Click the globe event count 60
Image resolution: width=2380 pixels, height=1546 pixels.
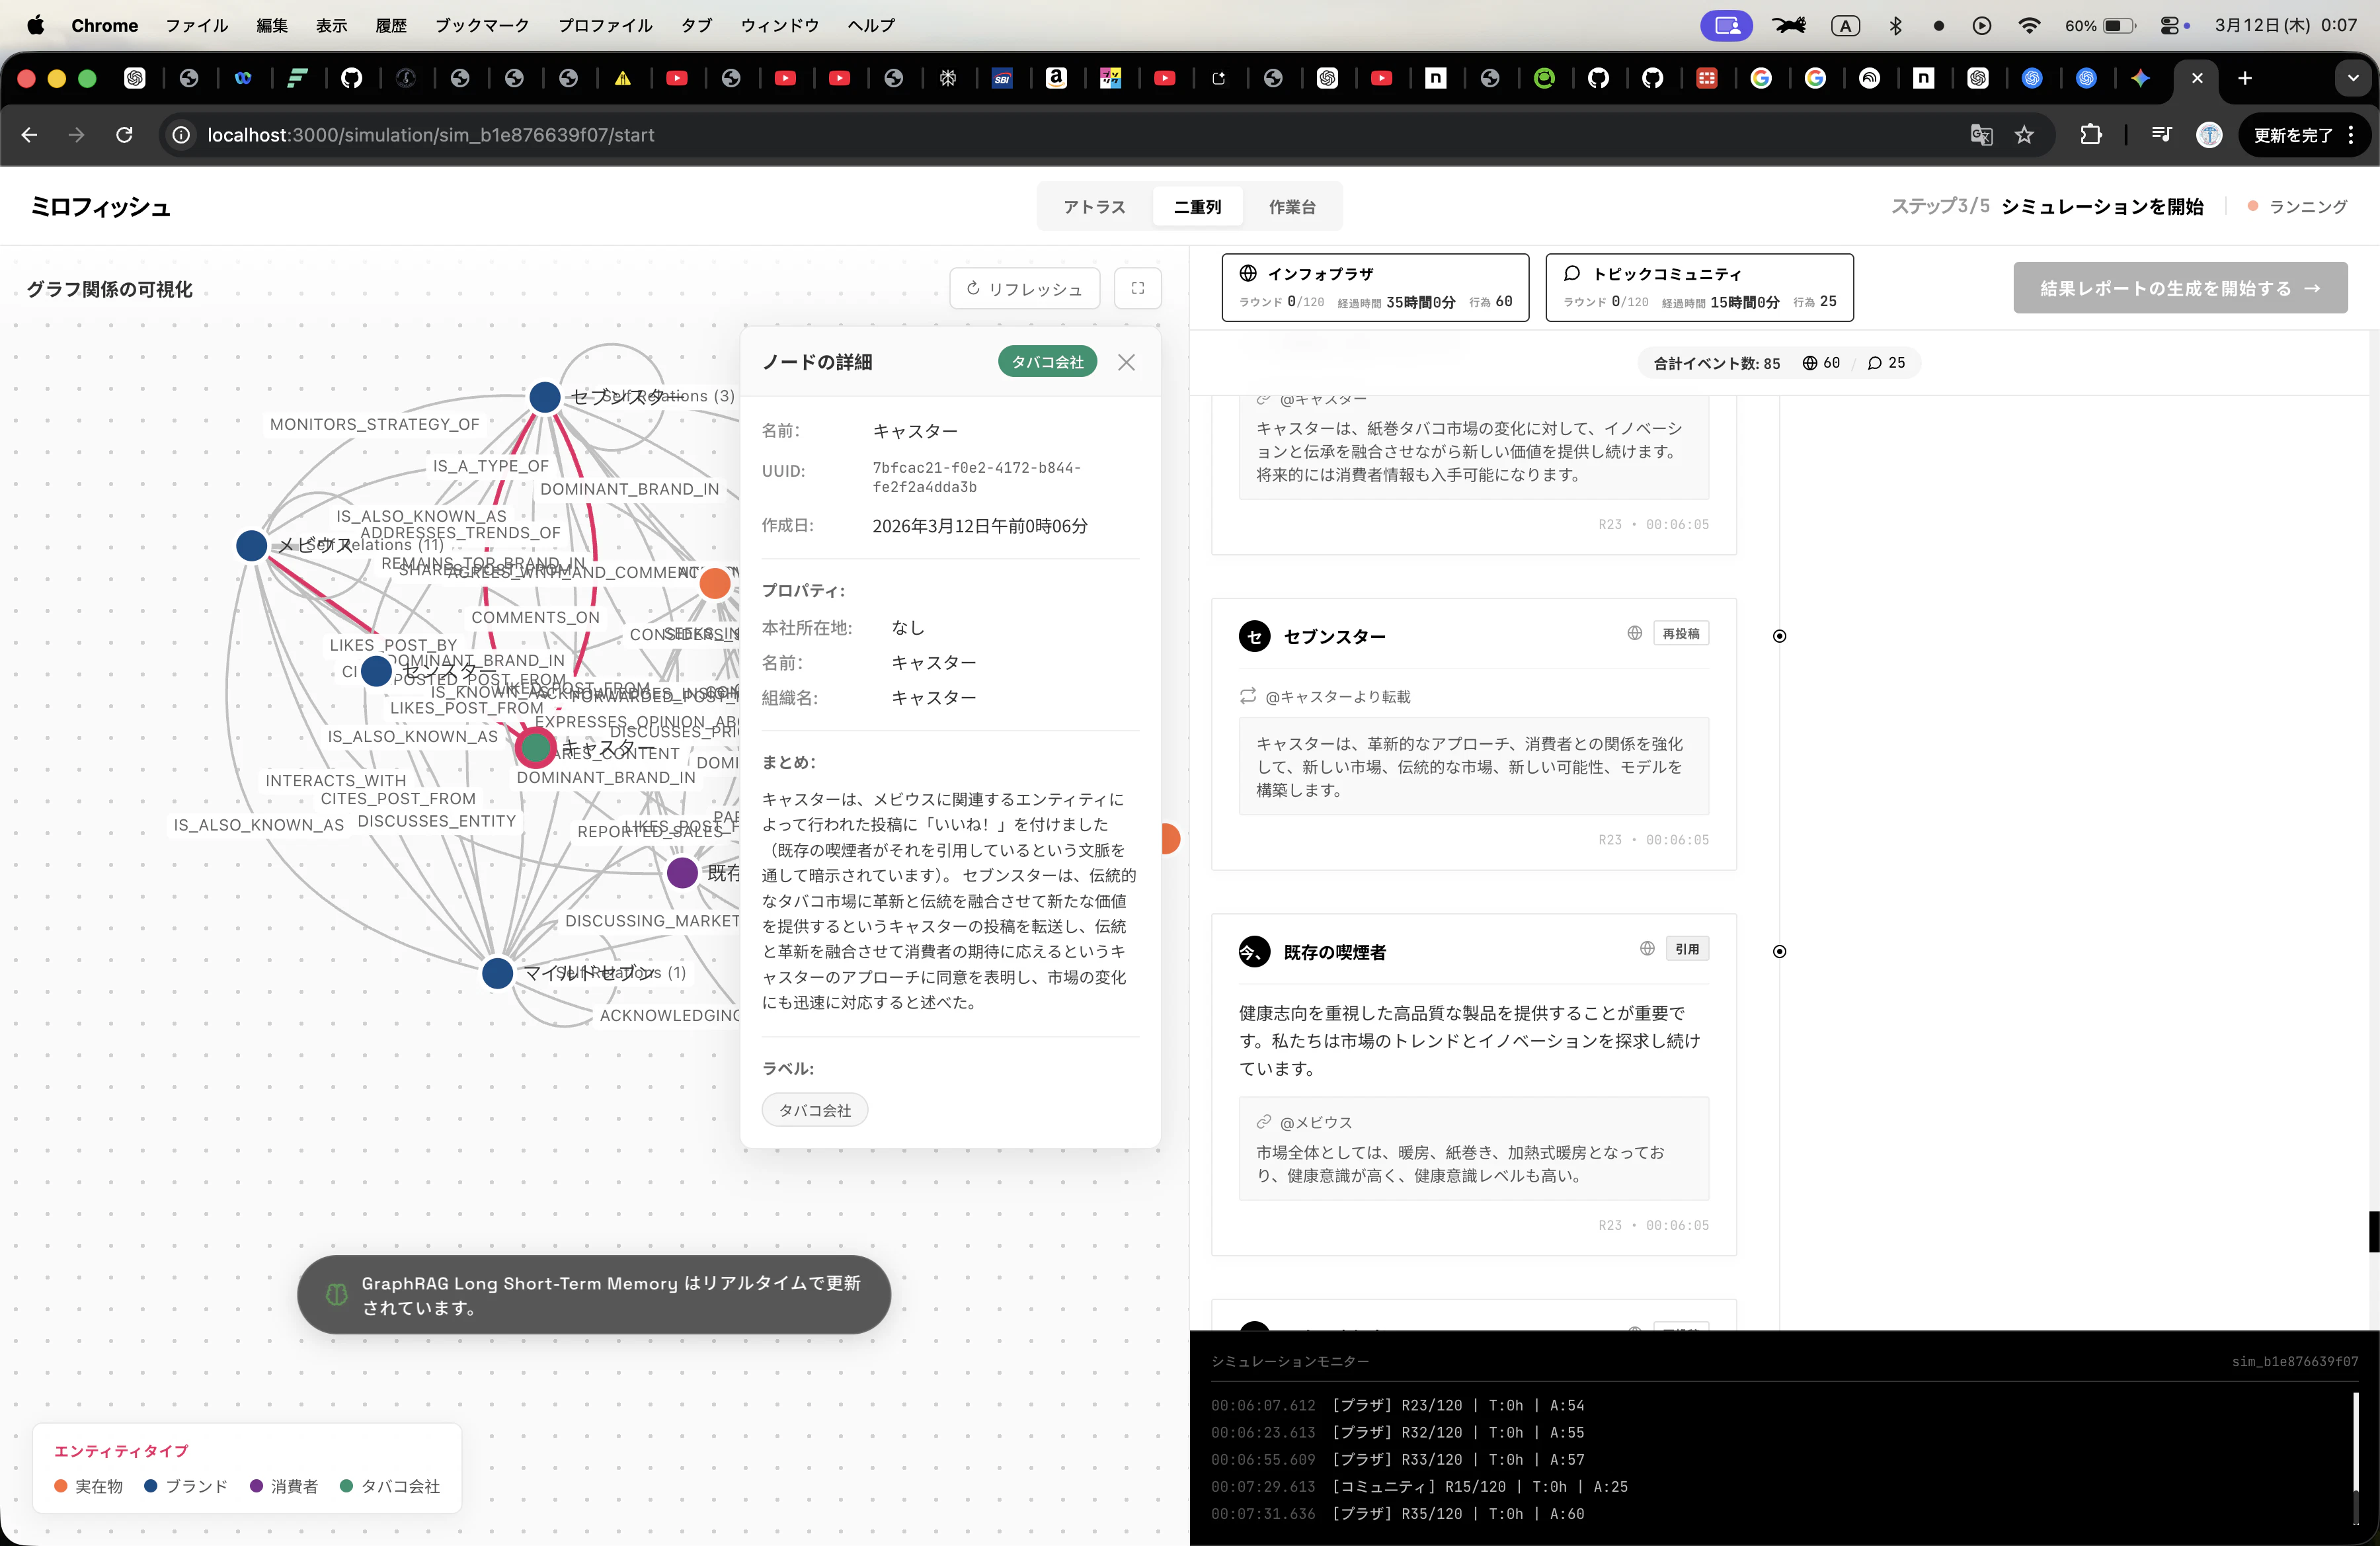[x=1821, y=363]
